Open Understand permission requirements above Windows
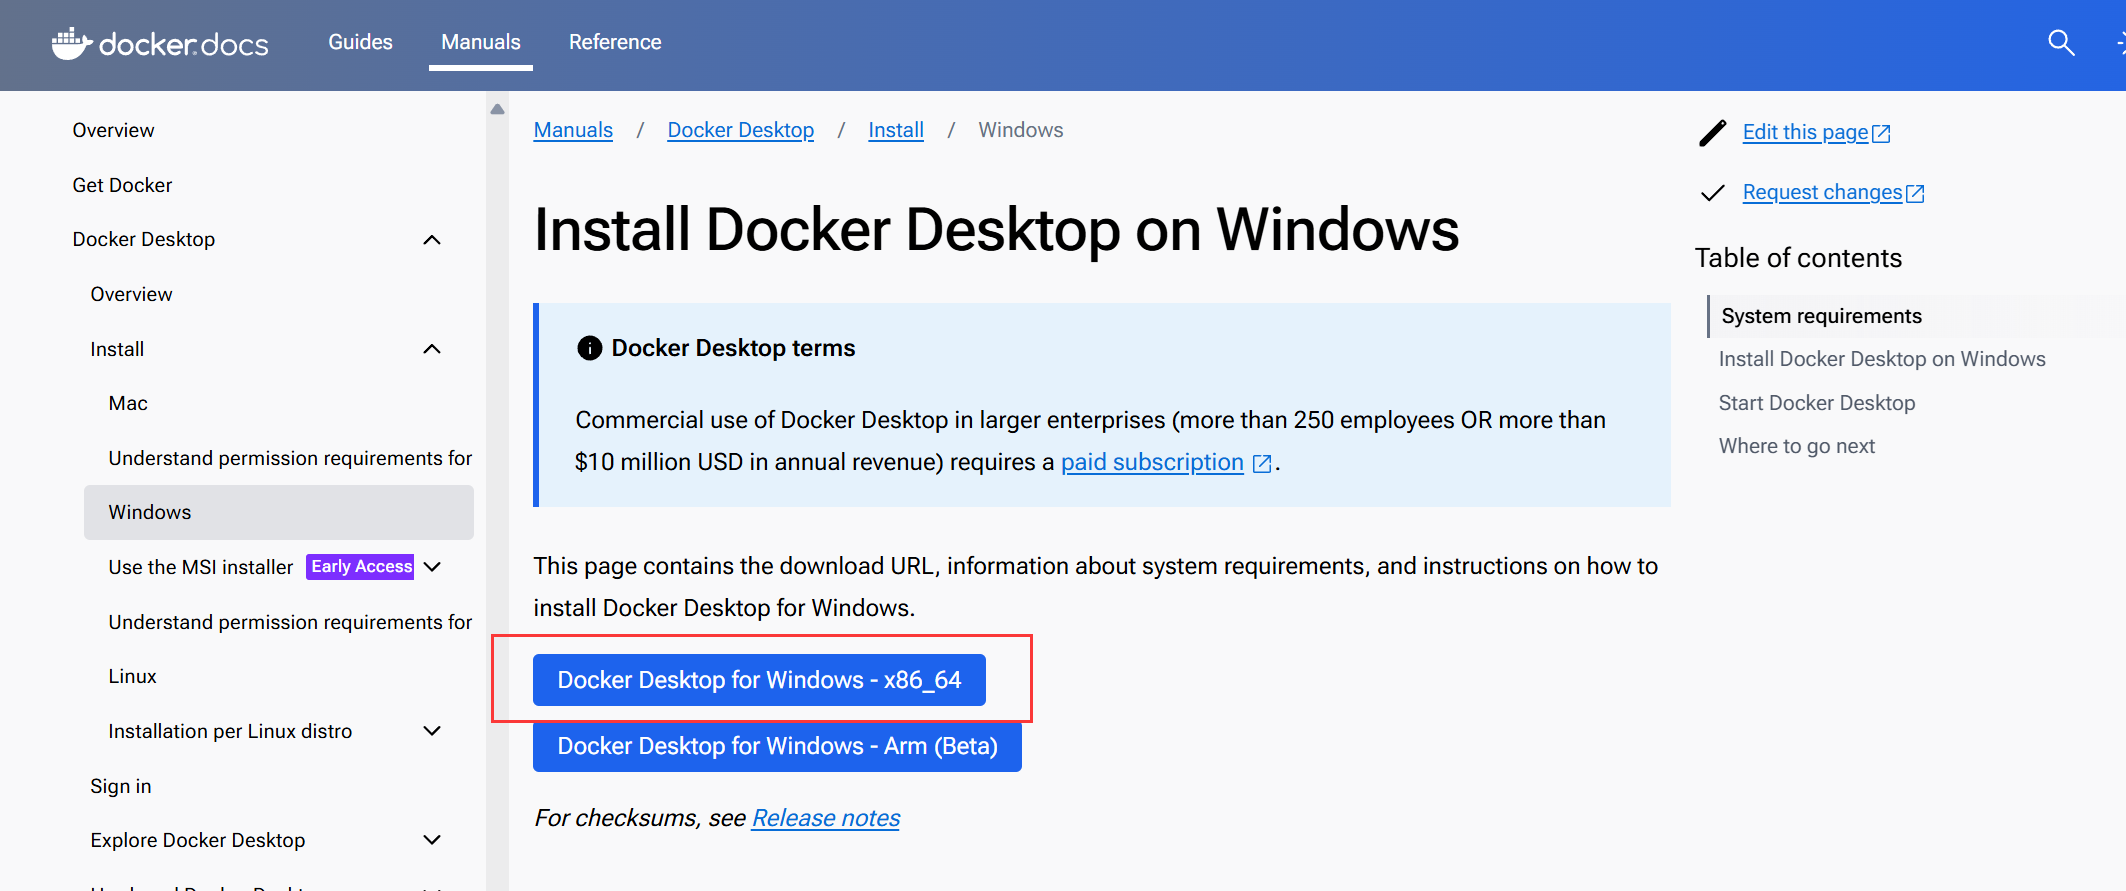Screen dimensions: 2126x891 coord(290,458)
